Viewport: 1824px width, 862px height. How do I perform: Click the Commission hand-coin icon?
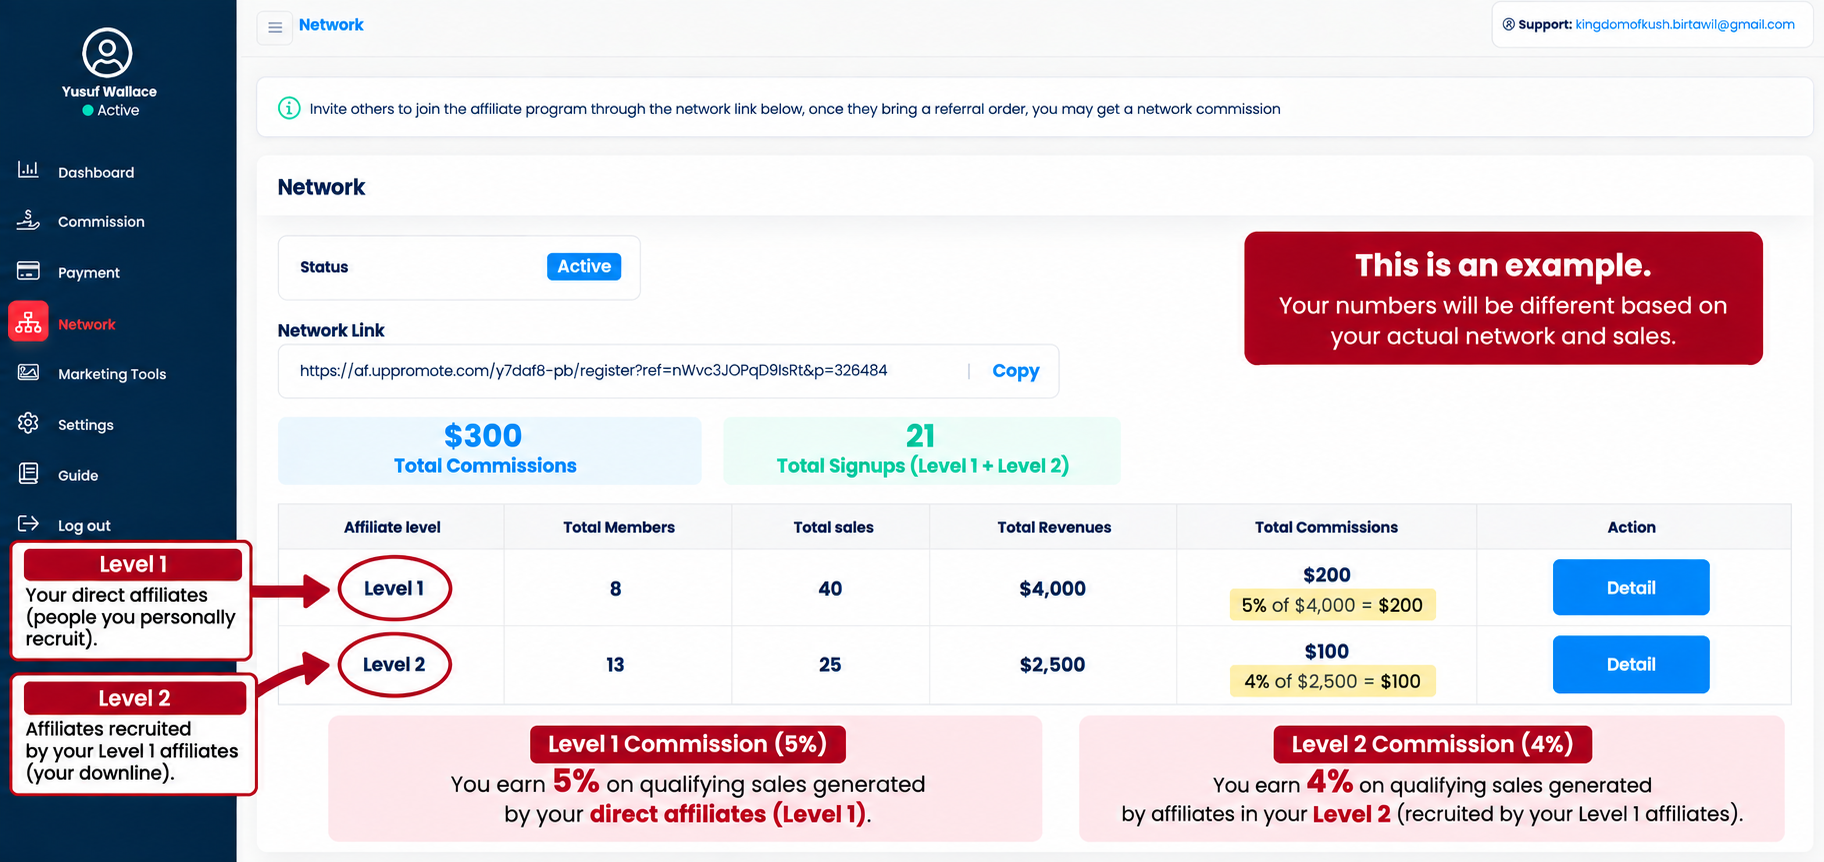coord(28,220)
